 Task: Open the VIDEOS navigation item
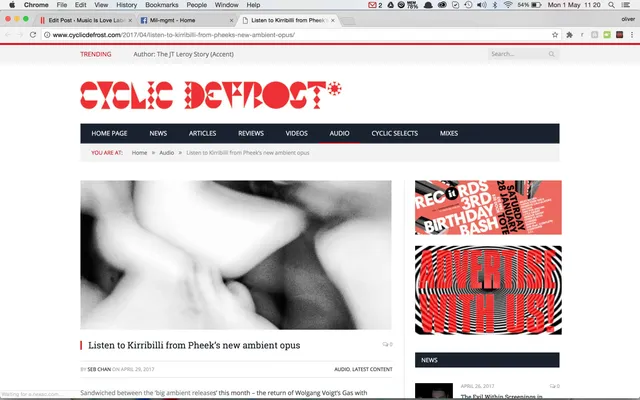click(297, 133)
